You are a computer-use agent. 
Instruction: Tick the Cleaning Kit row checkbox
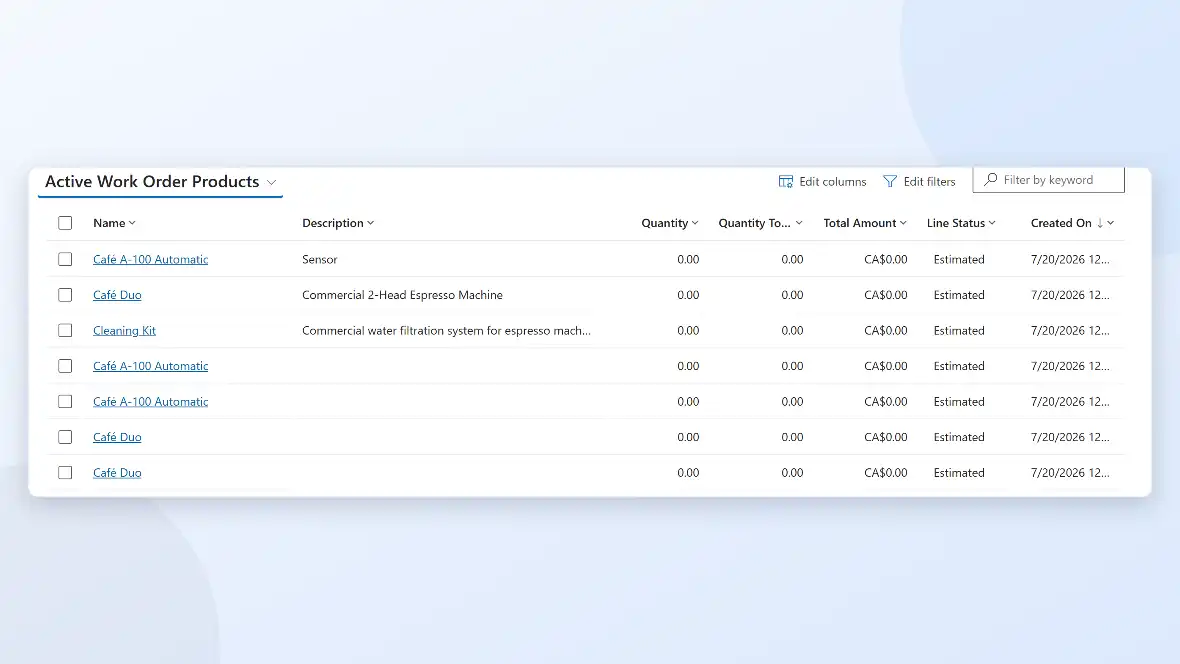(x=65, y=330)
